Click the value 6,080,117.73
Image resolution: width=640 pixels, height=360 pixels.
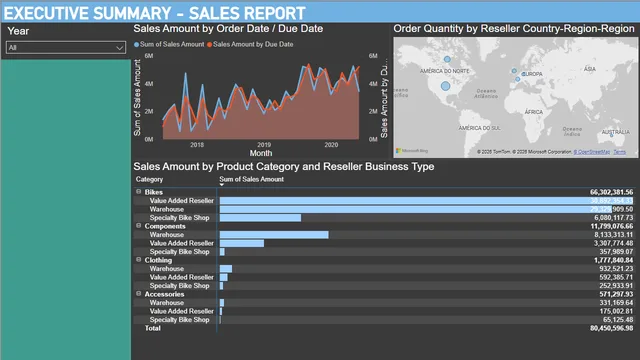pos(613,218)
